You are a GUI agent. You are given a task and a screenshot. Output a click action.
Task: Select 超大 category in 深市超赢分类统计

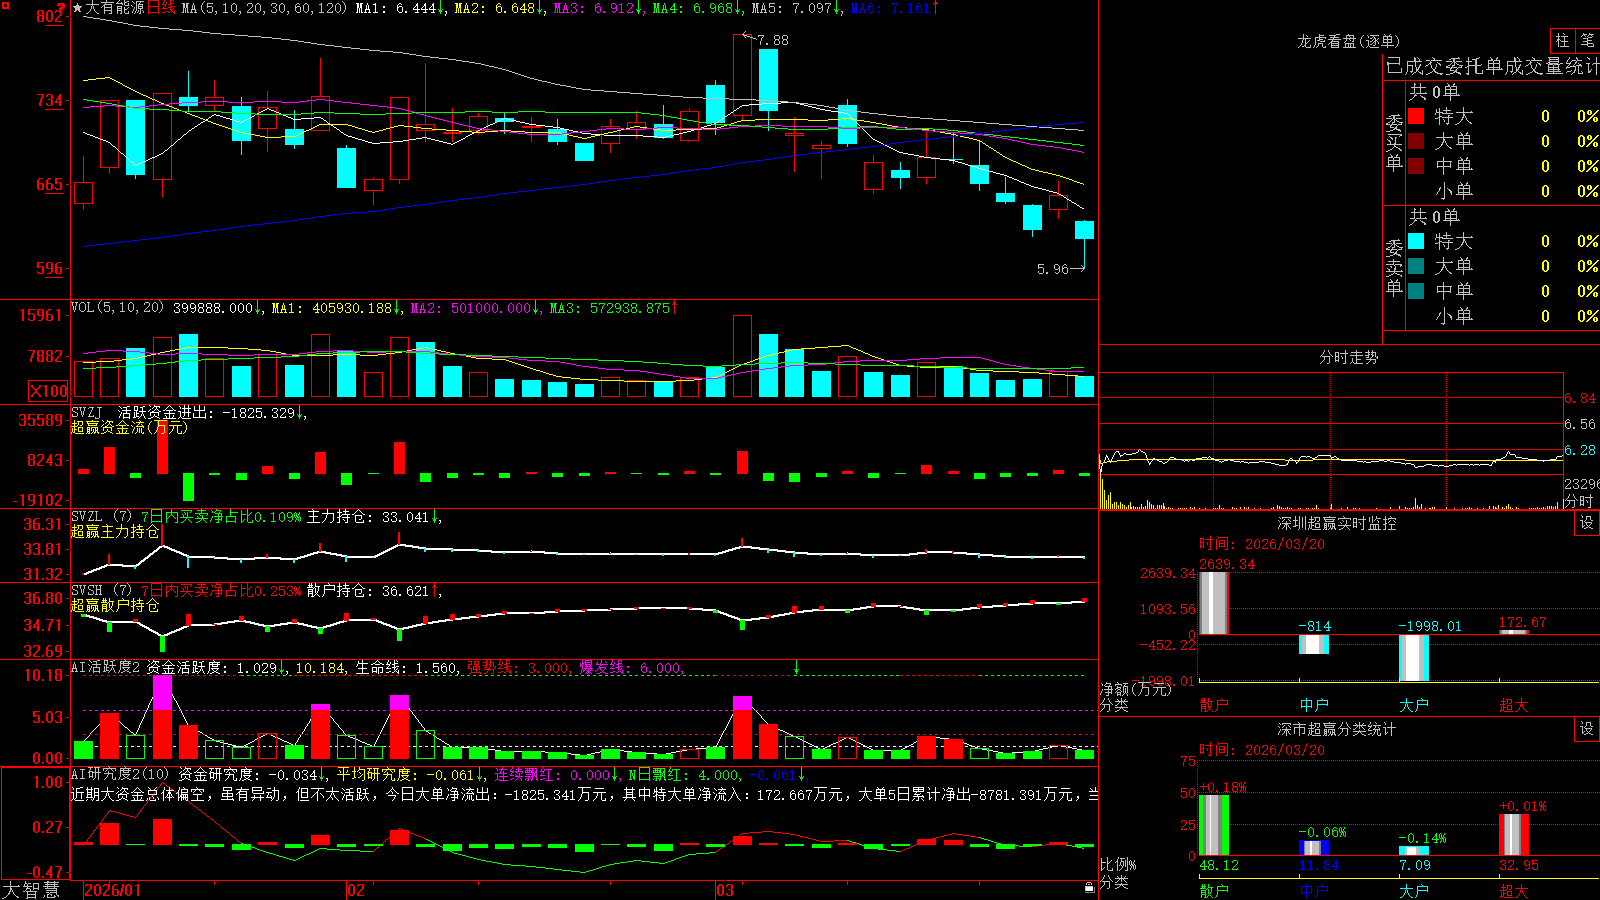point(1514,891)
